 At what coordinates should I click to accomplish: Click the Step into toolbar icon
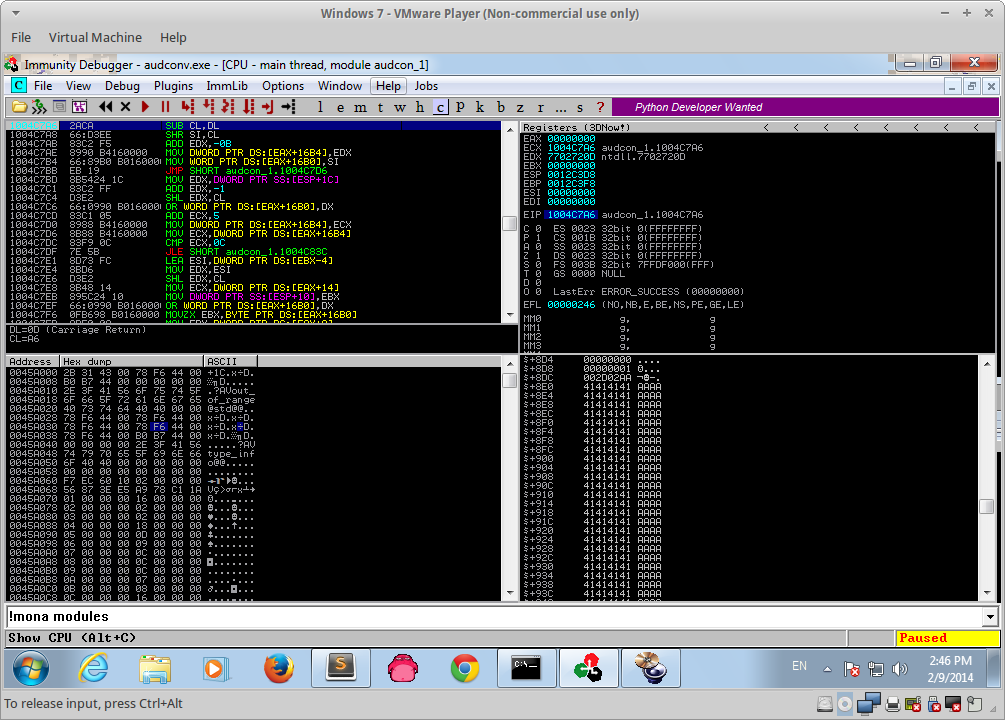[187, 107]
